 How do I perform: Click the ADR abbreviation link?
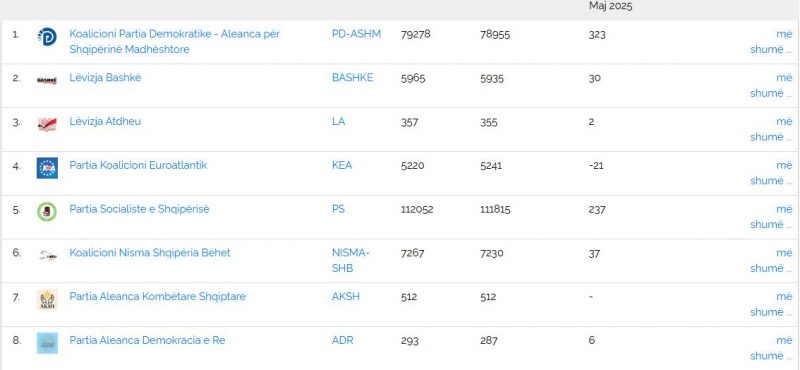pyautogui.click(x=342, y=340)
